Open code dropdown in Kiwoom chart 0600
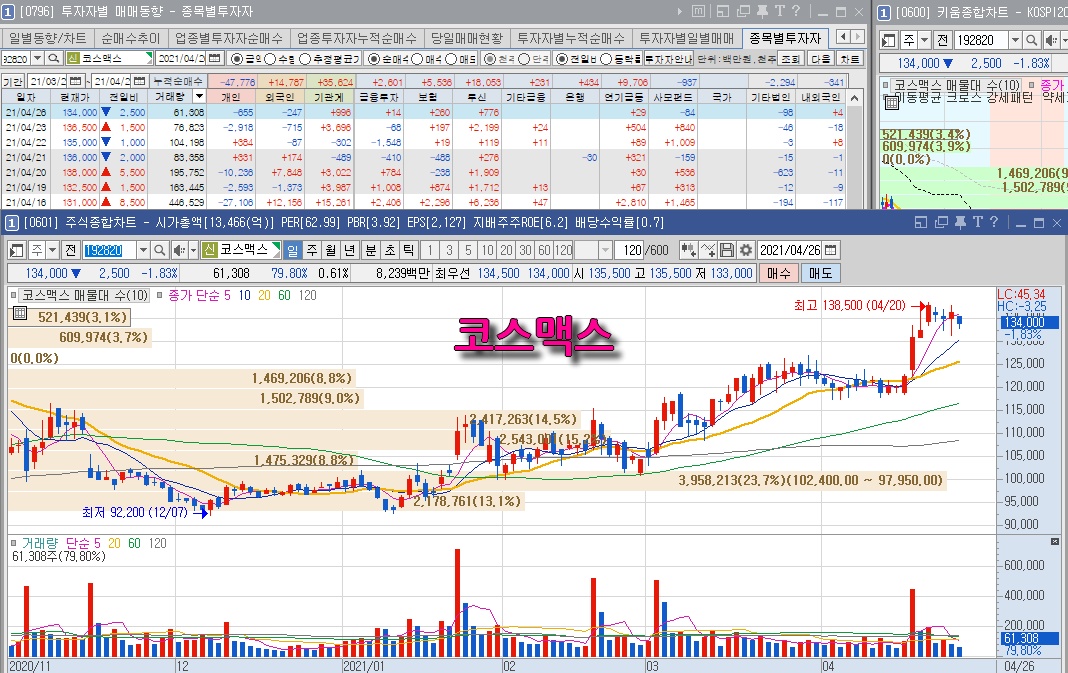Screen dimensions: 1068x673 (1014, 41)
